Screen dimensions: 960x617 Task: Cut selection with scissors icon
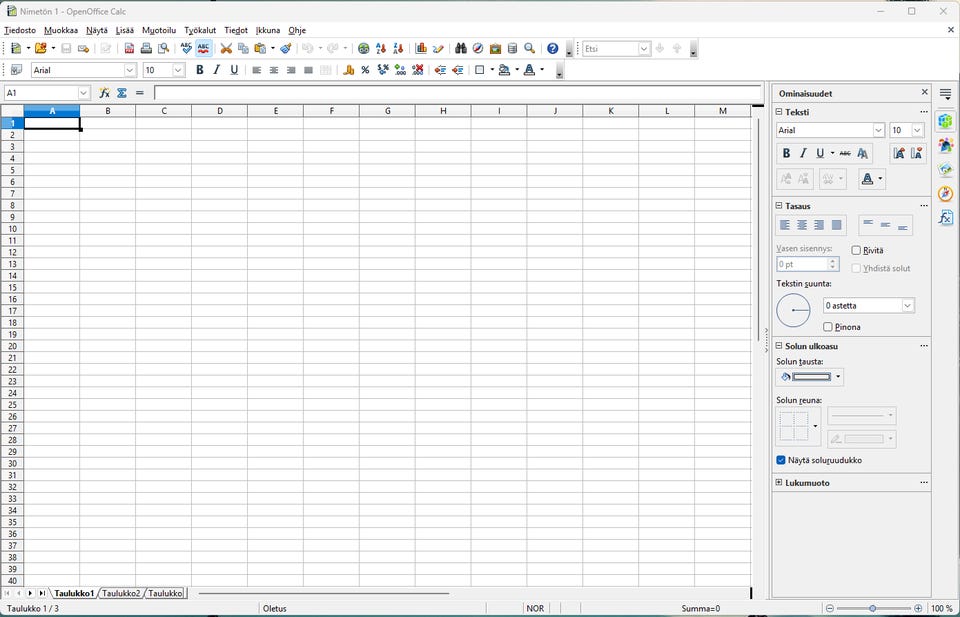226,48
